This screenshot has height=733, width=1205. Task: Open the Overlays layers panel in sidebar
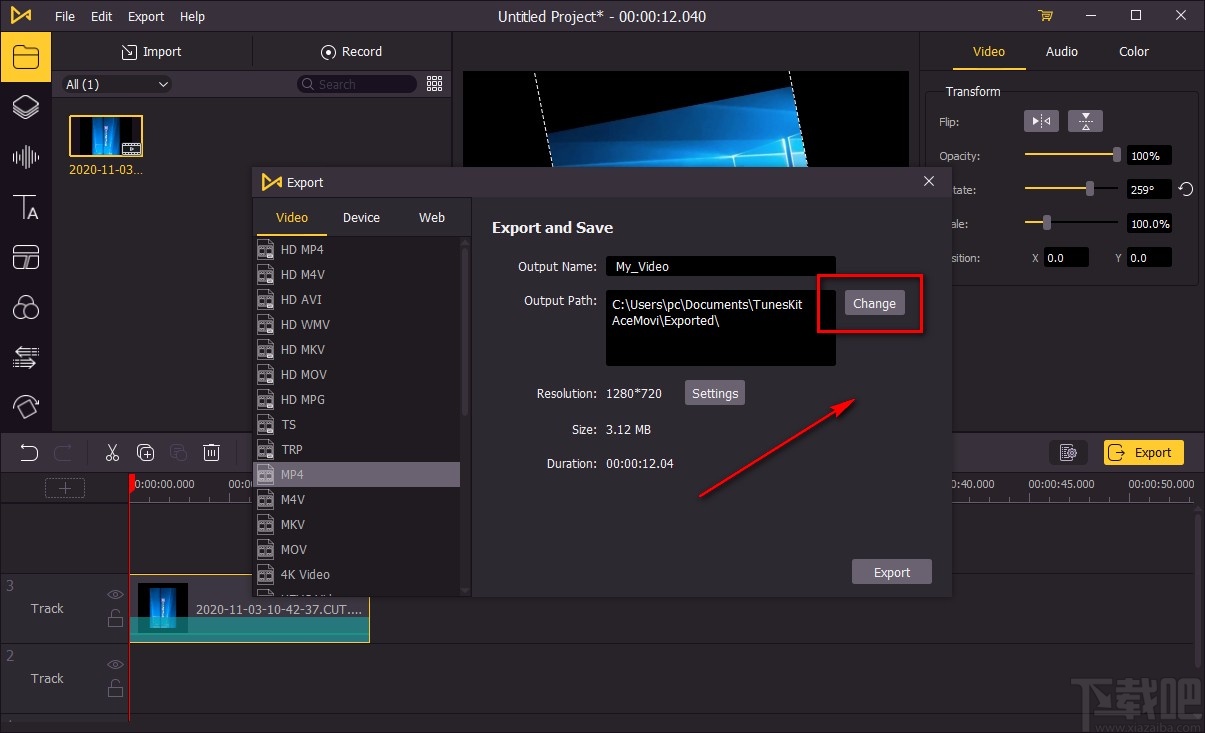[x=25, y=107]
